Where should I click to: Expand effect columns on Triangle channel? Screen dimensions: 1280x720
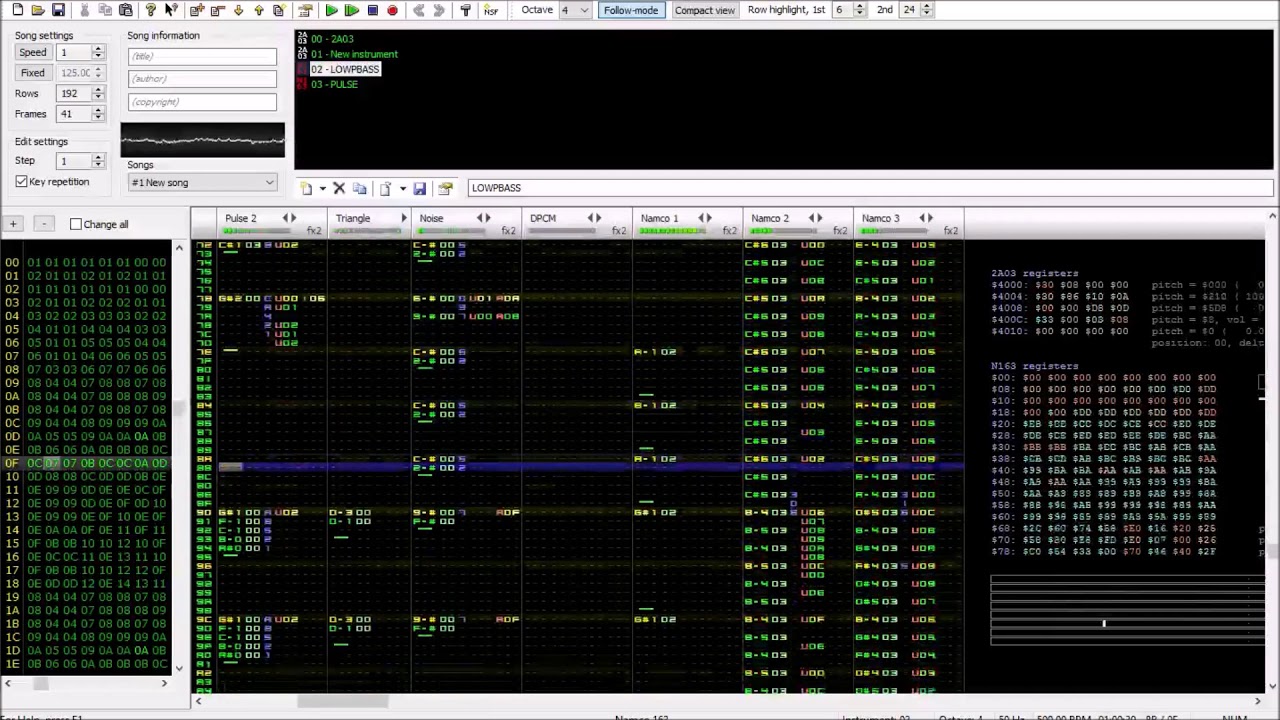click(x=404, y=218)
